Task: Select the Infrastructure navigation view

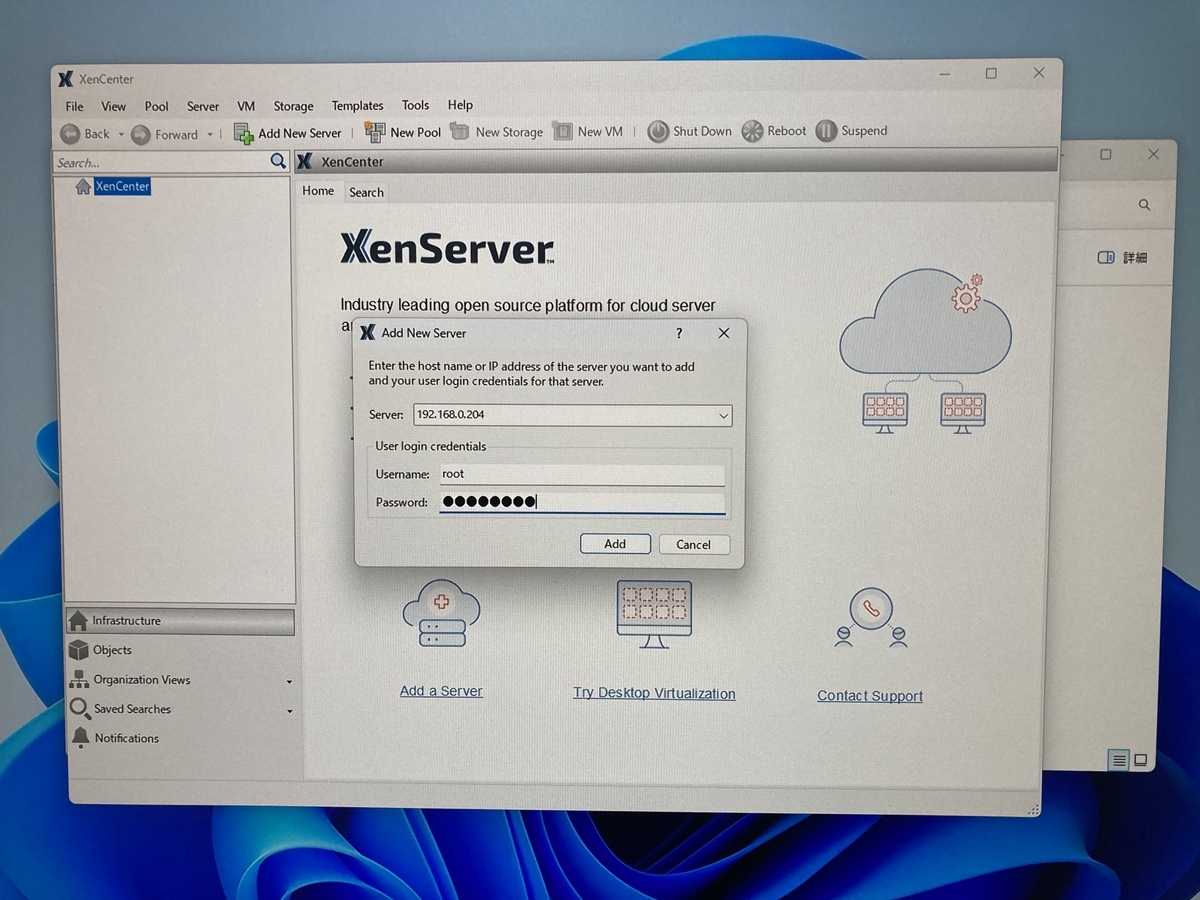Action: coord(180,621)
